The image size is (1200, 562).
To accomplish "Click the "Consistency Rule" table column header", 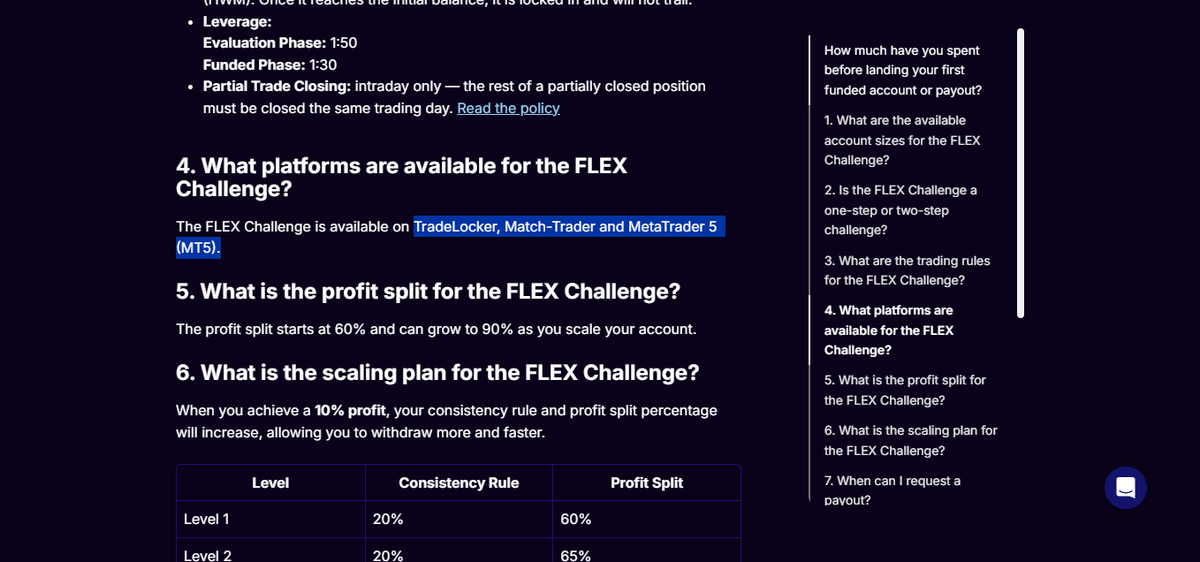I will point(459,483).
